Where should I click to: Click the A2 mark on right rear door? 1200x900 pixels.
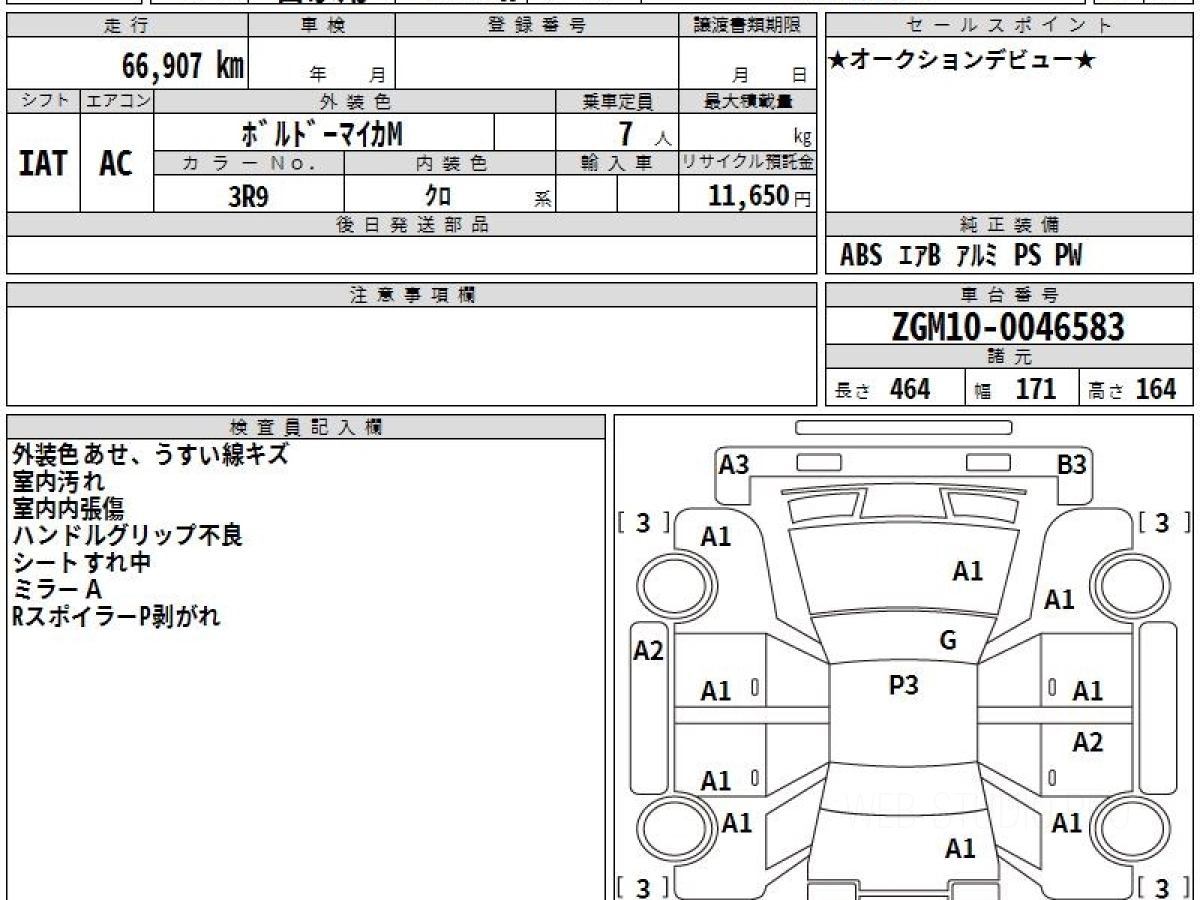tap(1087, 742)
